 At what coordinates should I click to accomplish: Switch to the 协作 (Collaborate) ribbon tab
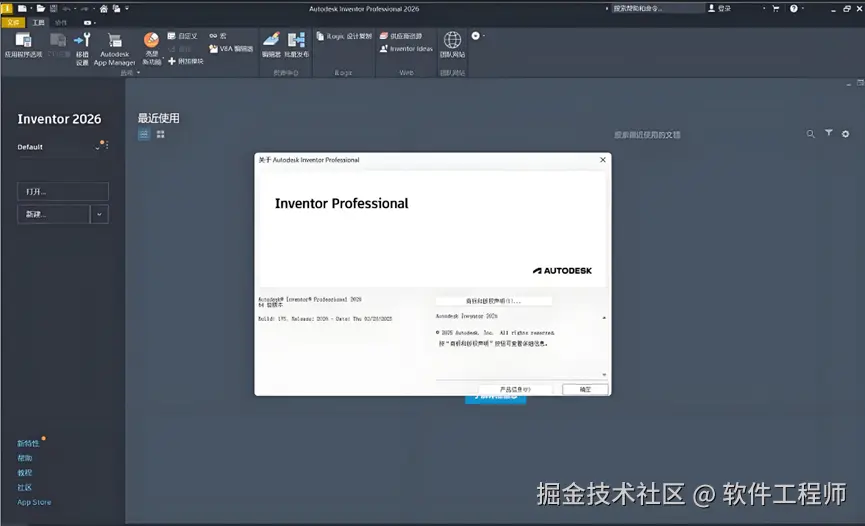pyautogui.click(x=61, y=23)
